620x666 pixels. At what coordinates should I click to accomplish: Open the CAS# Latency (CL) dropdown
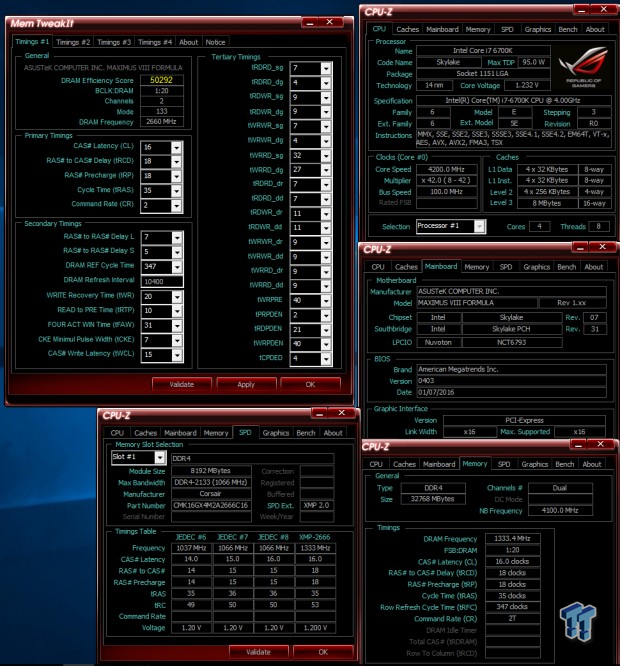pos(176,147)
